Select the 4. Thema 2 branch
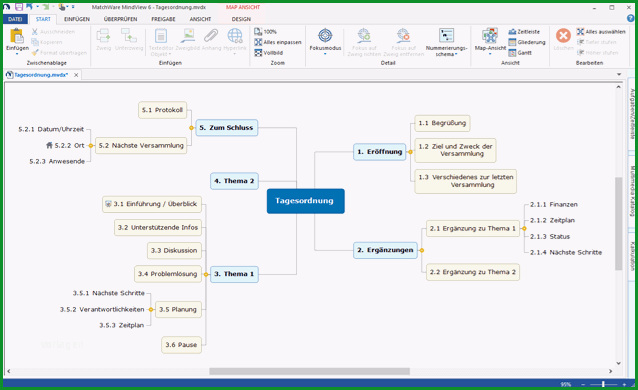 [234, 181]
